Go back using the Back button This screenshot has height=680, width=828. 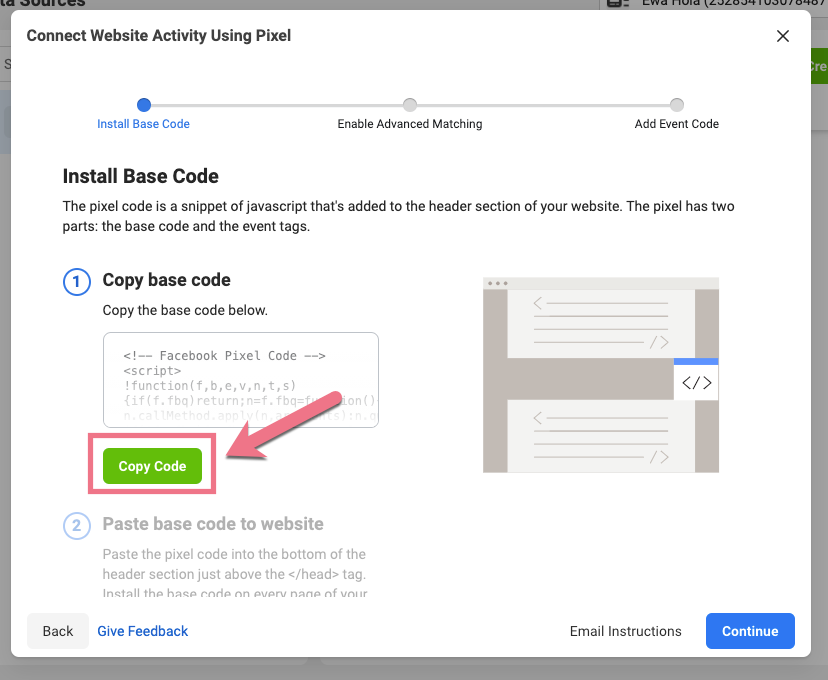[x=58, y=631]
